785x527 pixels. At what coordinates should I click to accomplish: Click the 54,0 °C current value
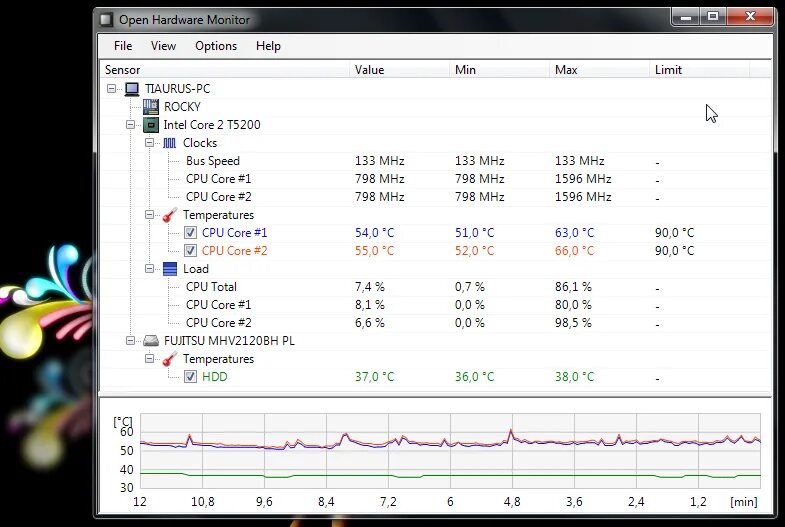(374, 233)
